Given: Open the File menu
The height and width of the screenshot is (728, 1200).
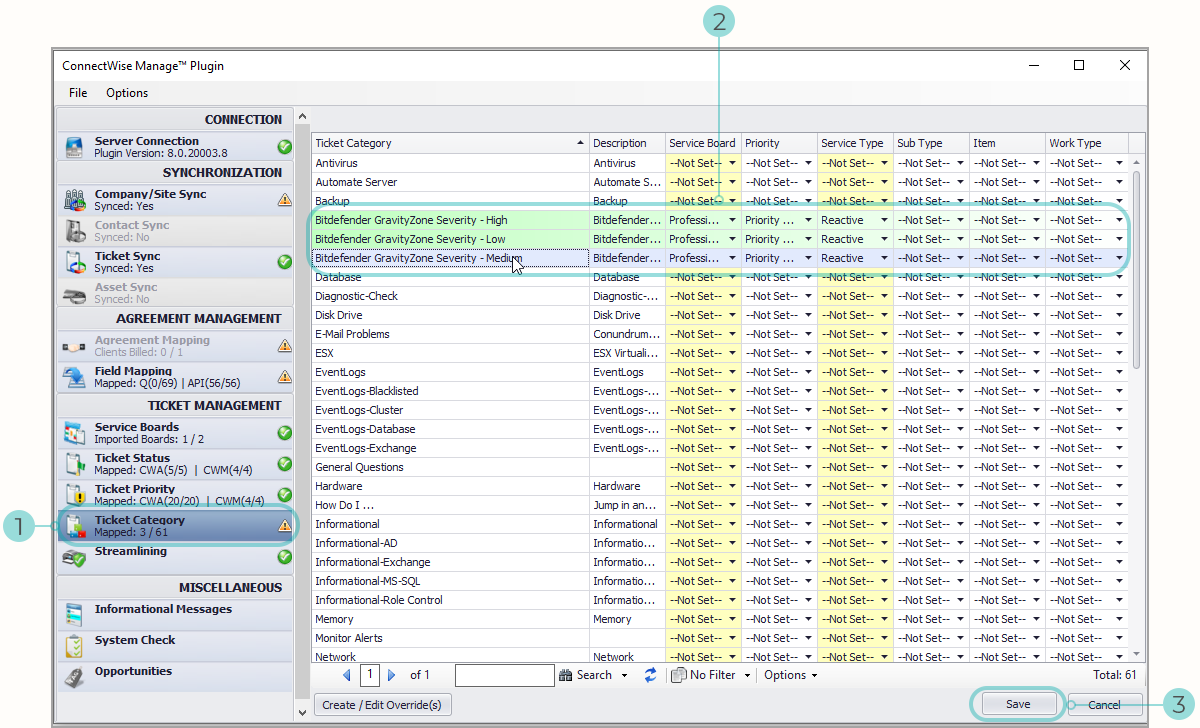Looking at the screenshot, I should point(77,93).
